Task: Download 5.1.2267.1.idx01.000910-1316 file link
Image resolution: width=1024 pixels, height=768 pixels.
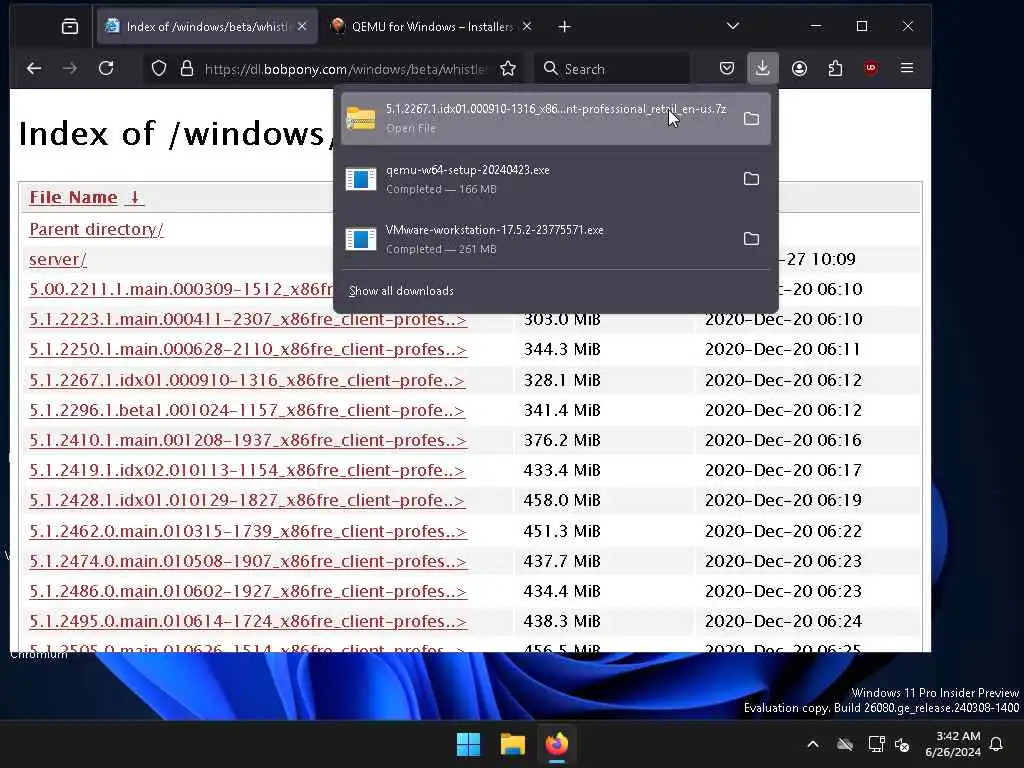Action: (x=247, y=380)
